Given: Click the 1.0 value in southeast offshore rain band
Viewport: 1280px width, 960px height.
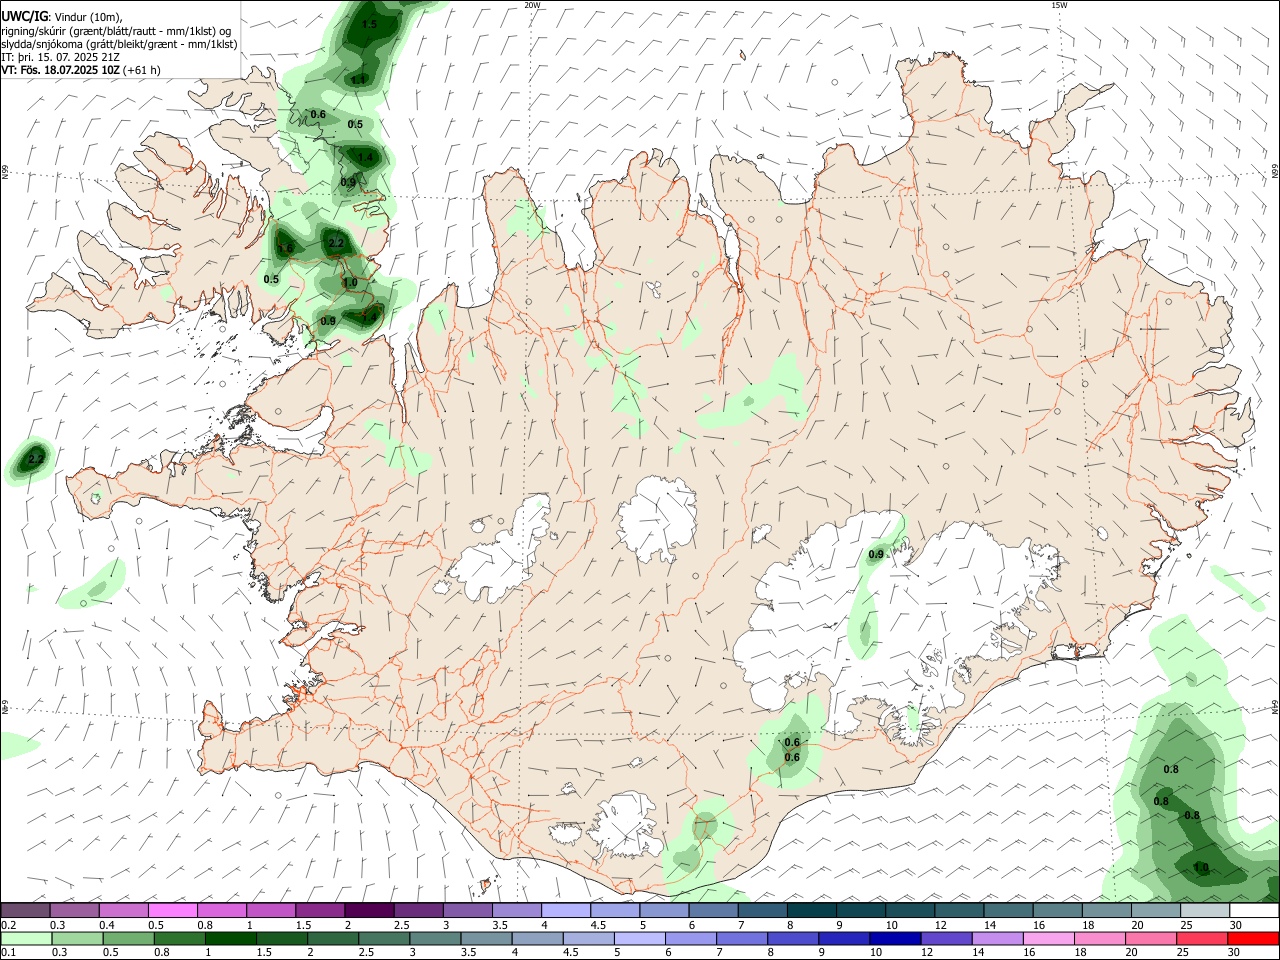Looking at the screenshot, I should (1201, 868).
